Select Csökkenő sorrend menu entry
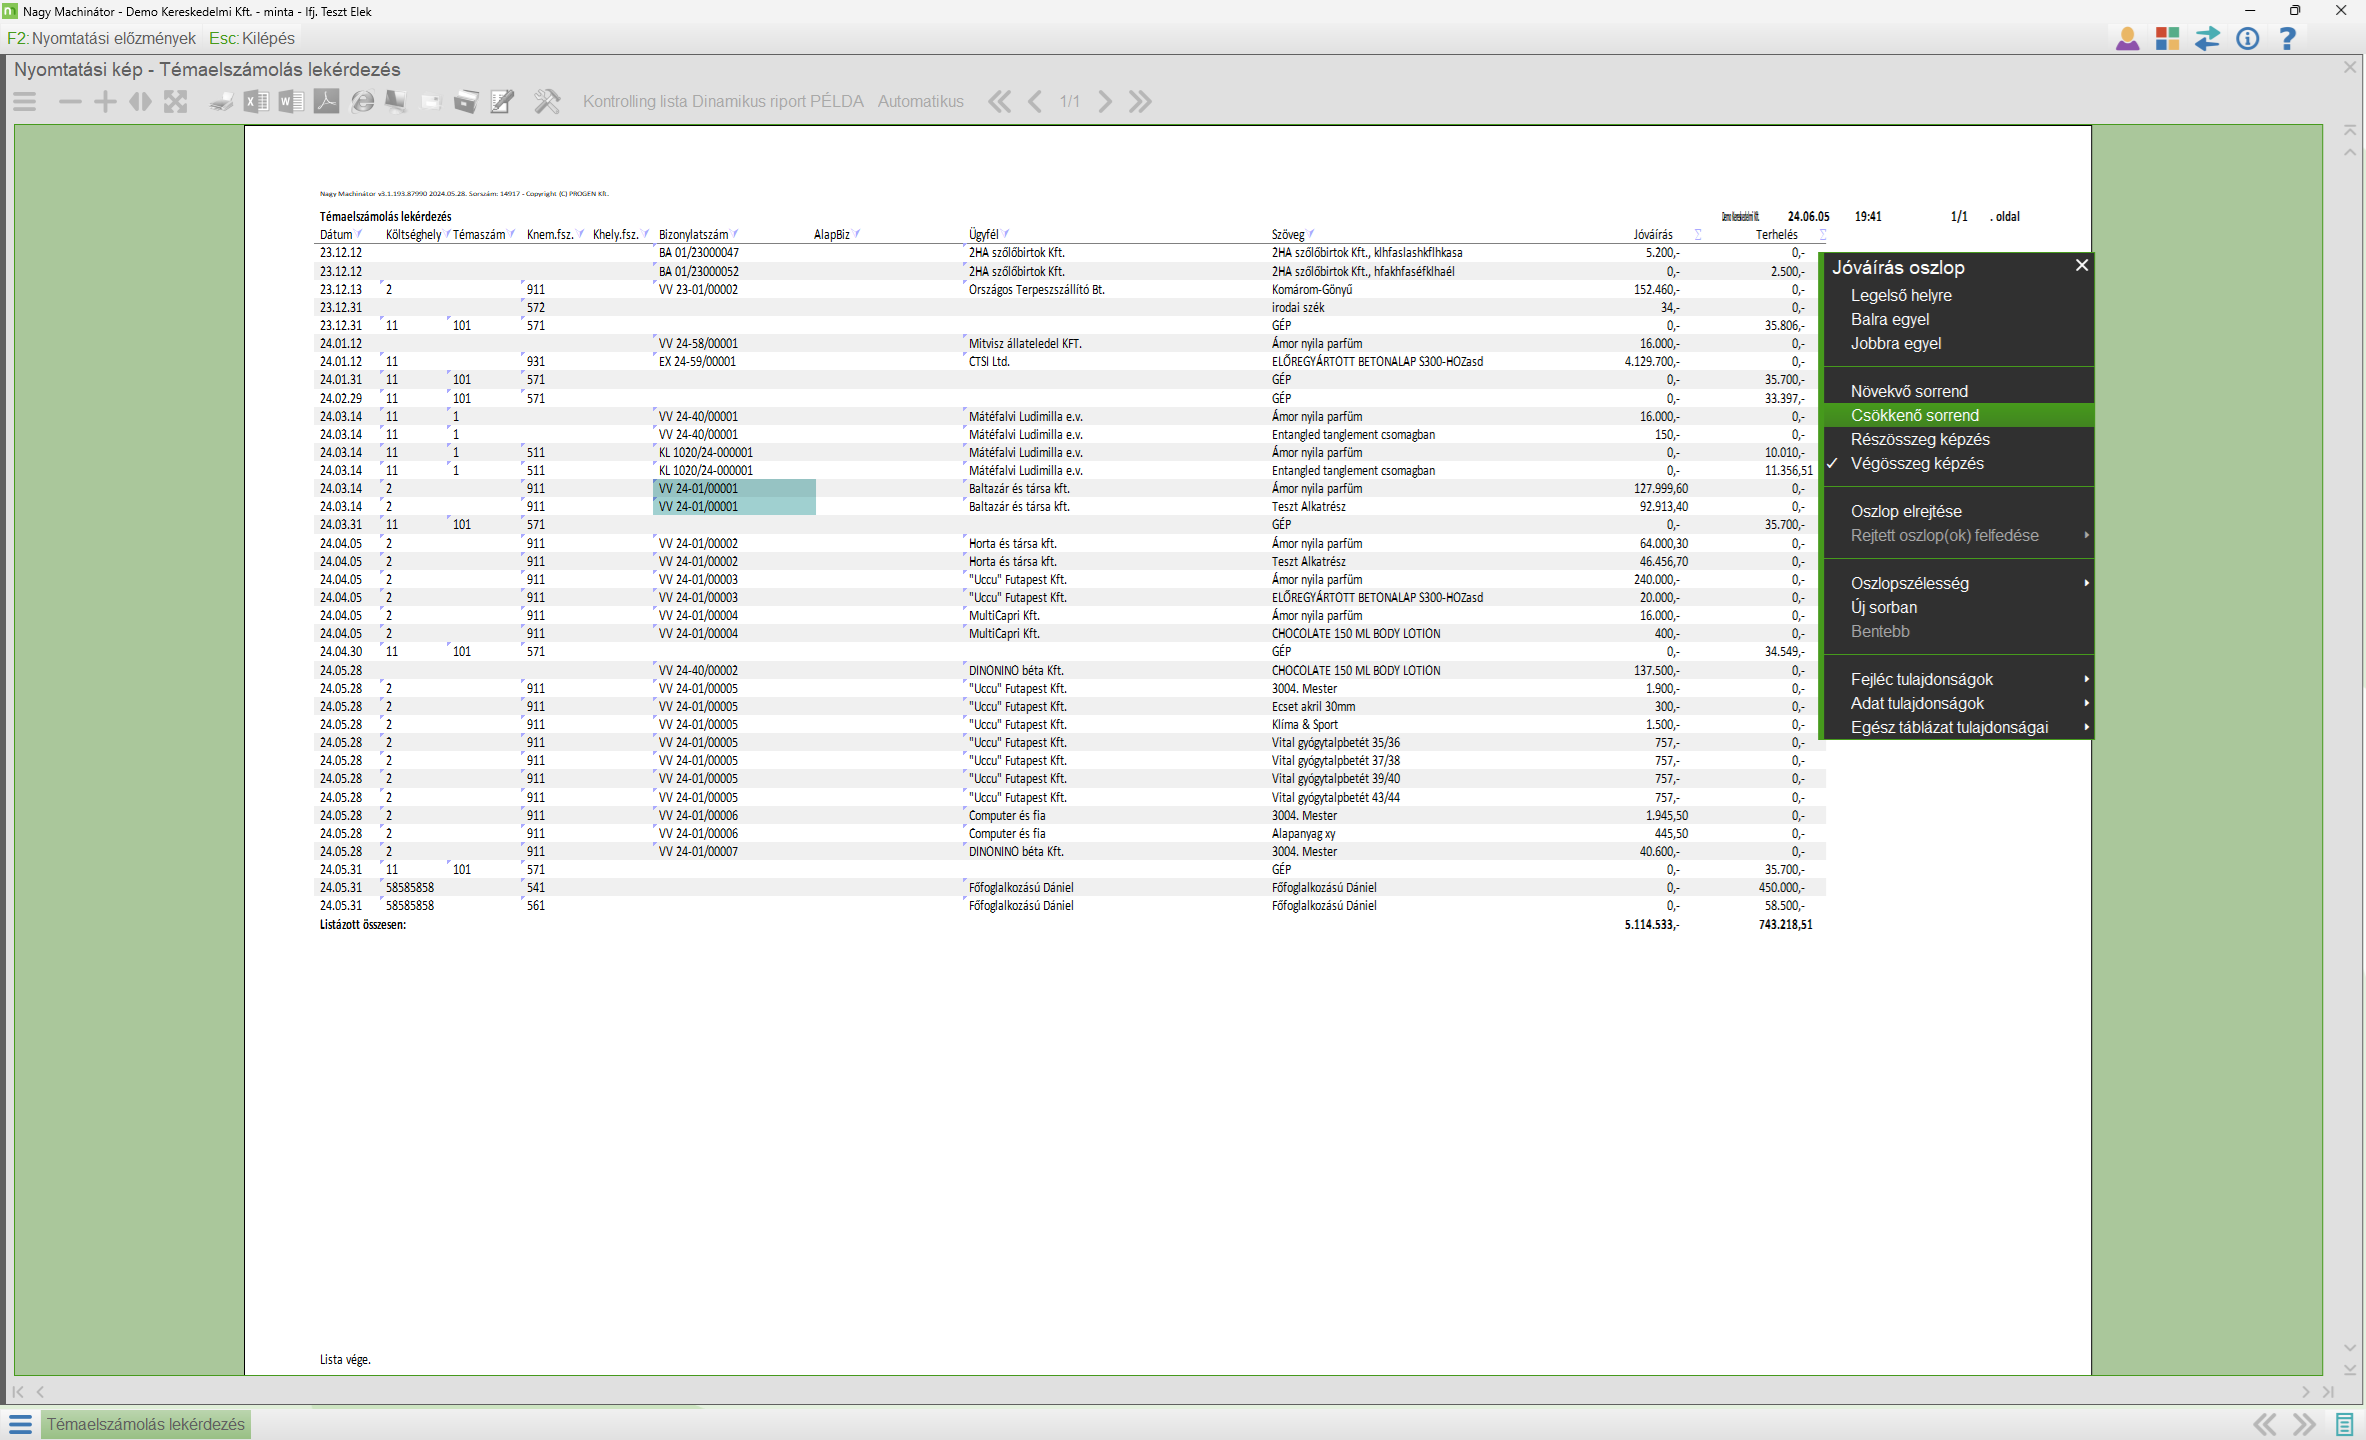This screenshot has height=1440, width=2366. (x=1914, y=415)
